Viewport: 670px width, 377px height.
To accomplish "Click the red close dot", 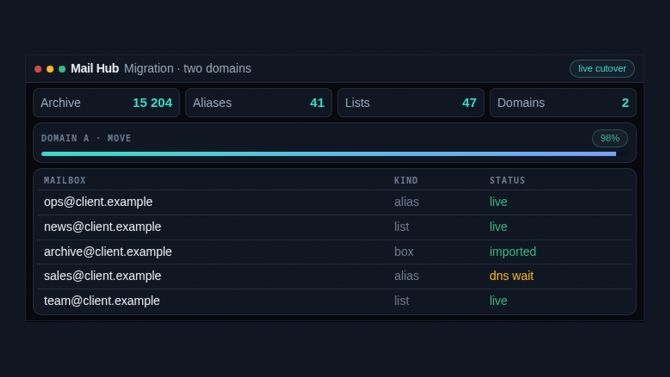I will (x=38, y=69).
